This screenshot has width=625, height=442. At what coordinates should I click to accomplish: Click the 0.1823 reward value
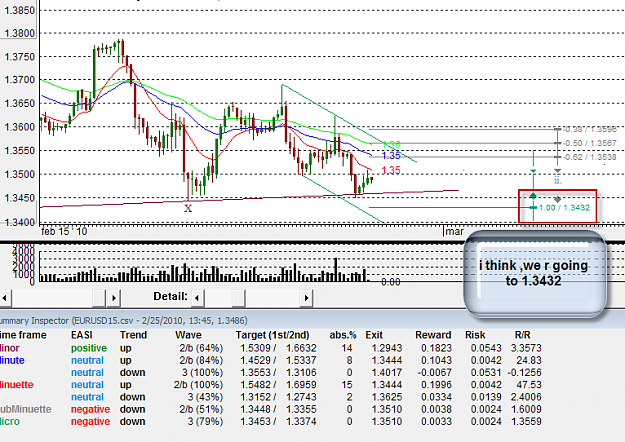(436, 348)
